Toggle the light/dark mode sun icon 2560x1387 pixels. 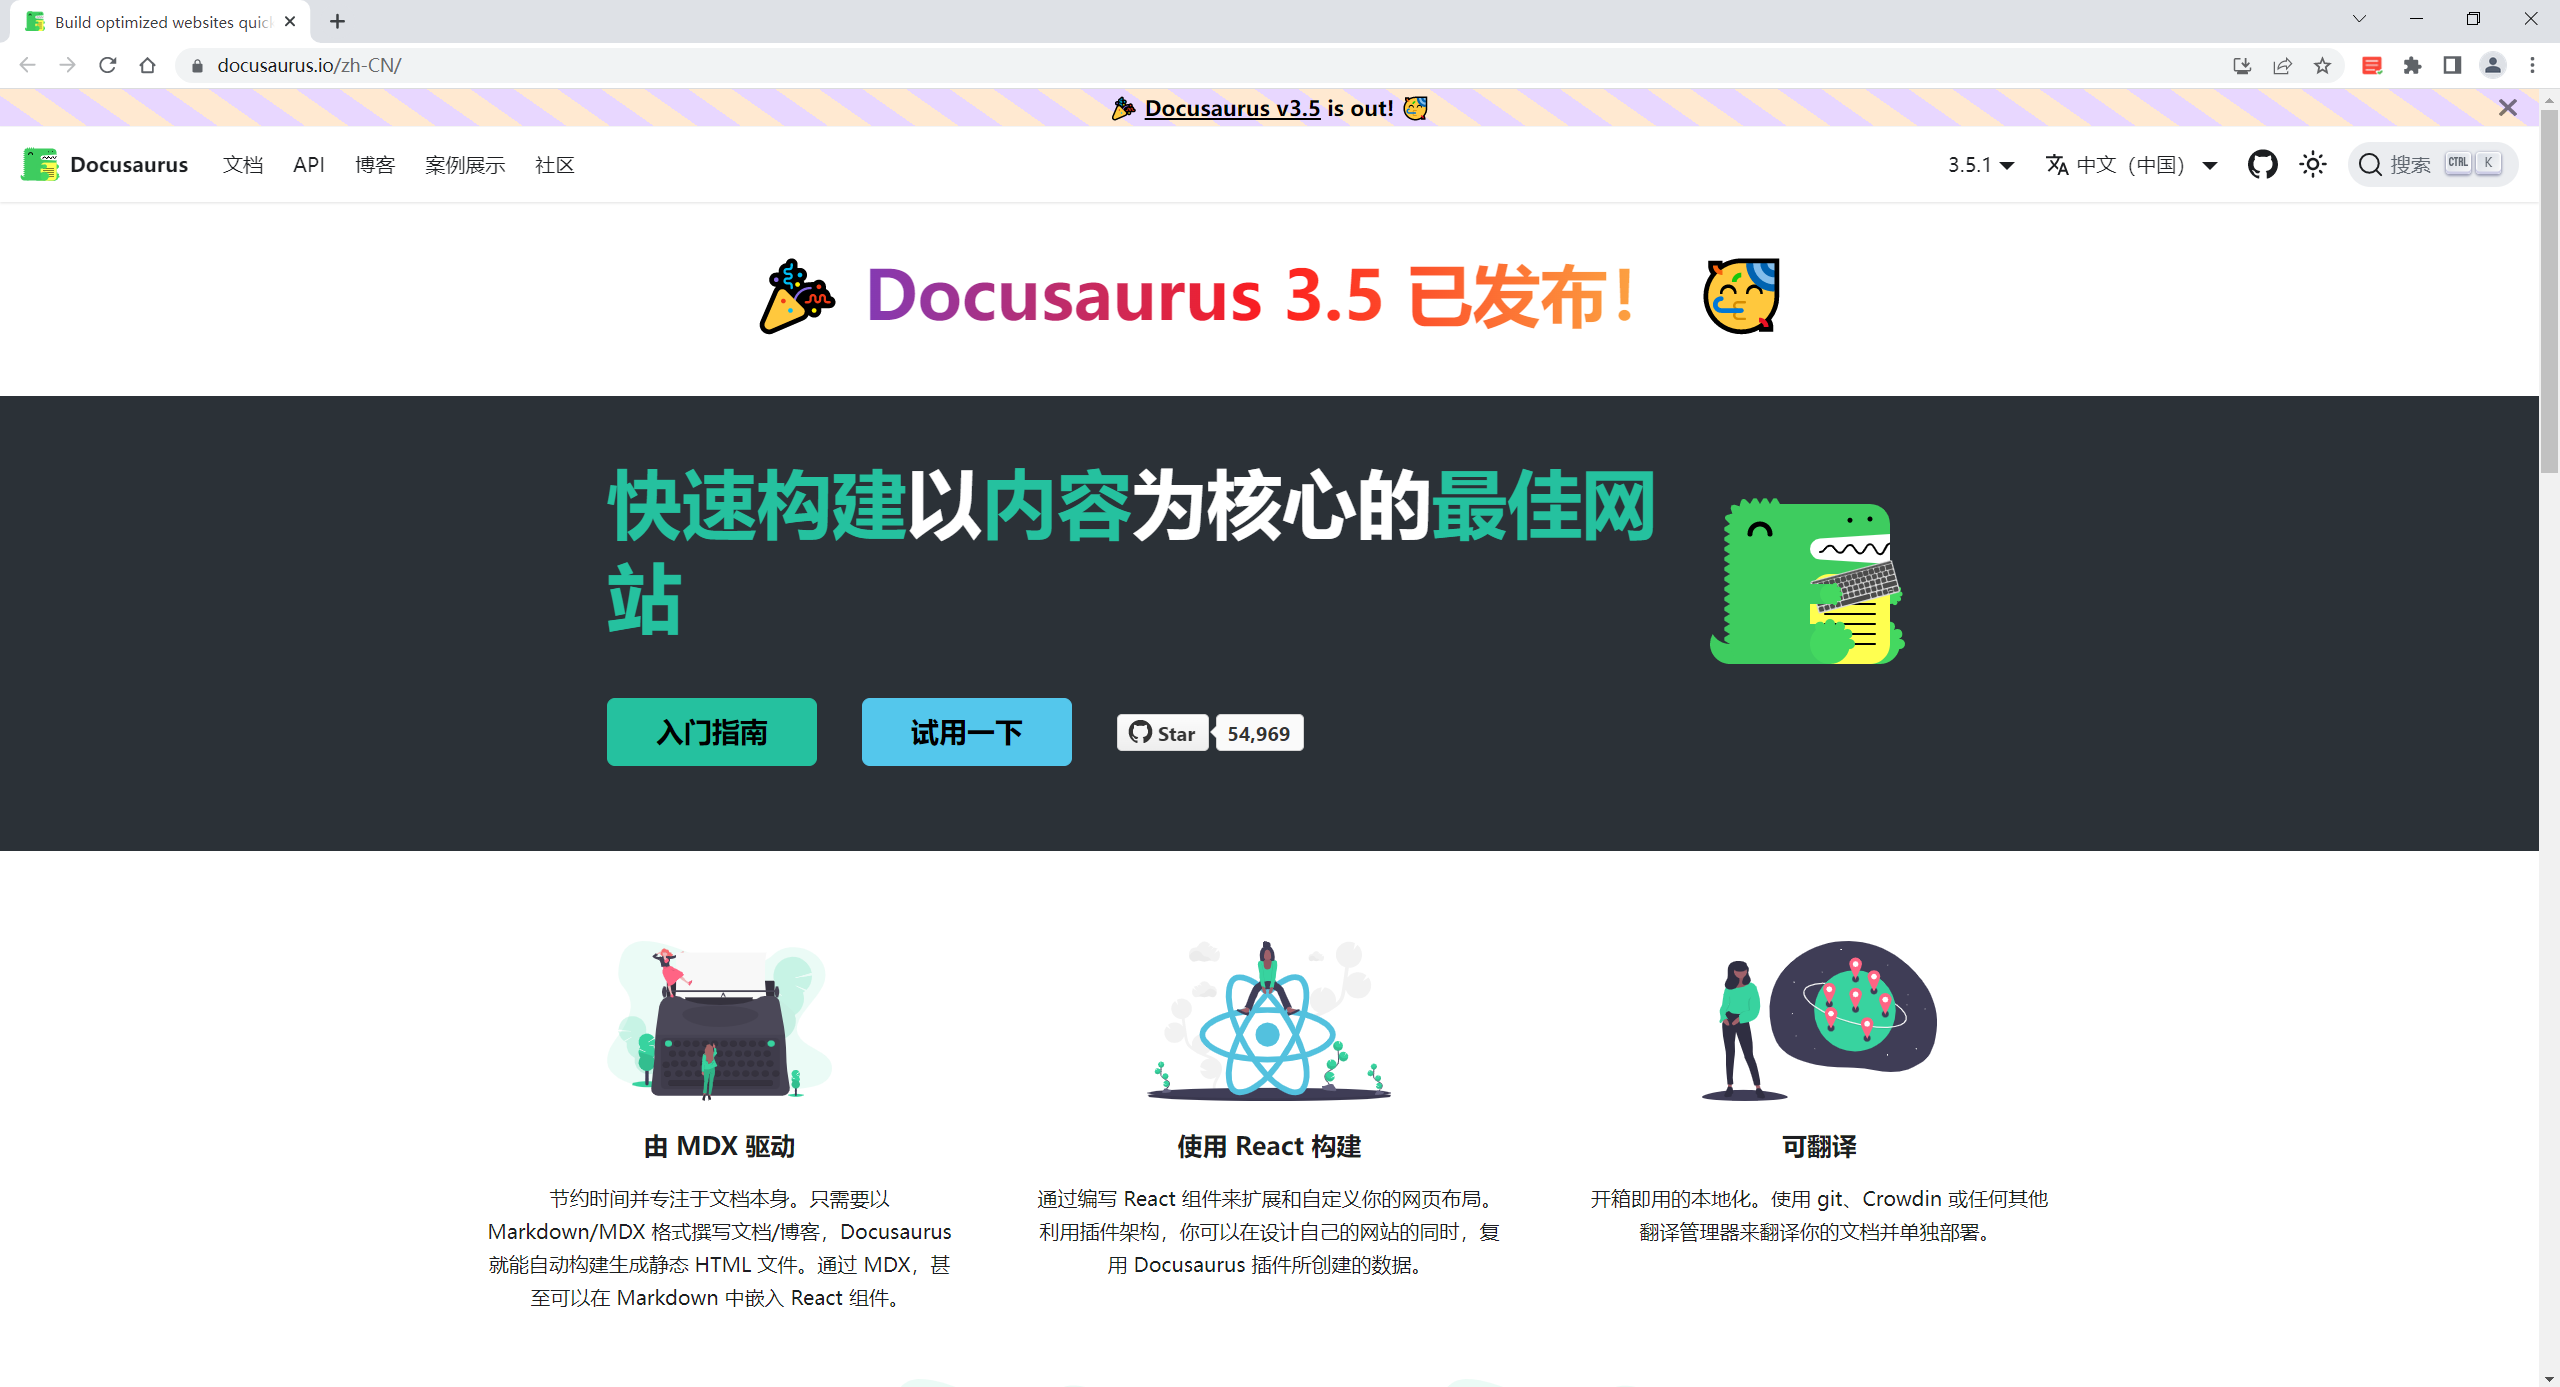2312,164
